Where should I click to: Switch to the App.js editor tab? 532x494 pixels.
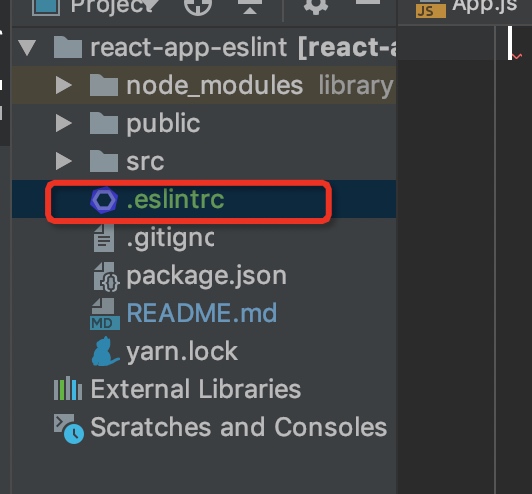tap(467, 7)
